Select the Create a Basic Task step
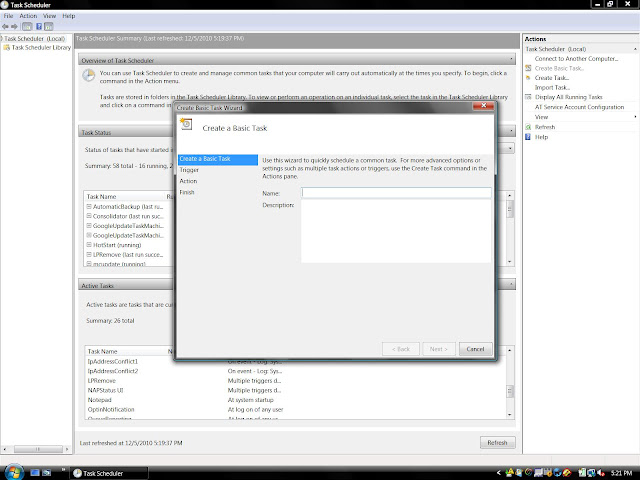The width and height of the screenshot is (640, 480). 218,159
